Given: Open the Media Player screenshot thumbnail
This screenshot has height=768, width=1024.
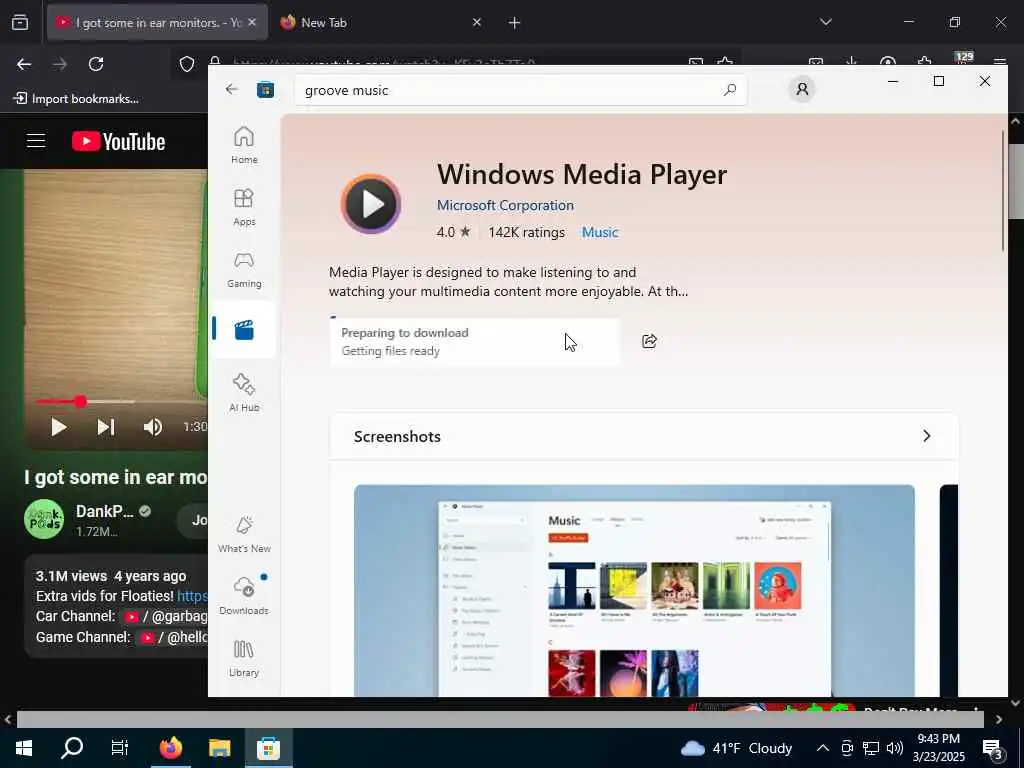Looking at the screenshot, I should (x=634, y=590).
